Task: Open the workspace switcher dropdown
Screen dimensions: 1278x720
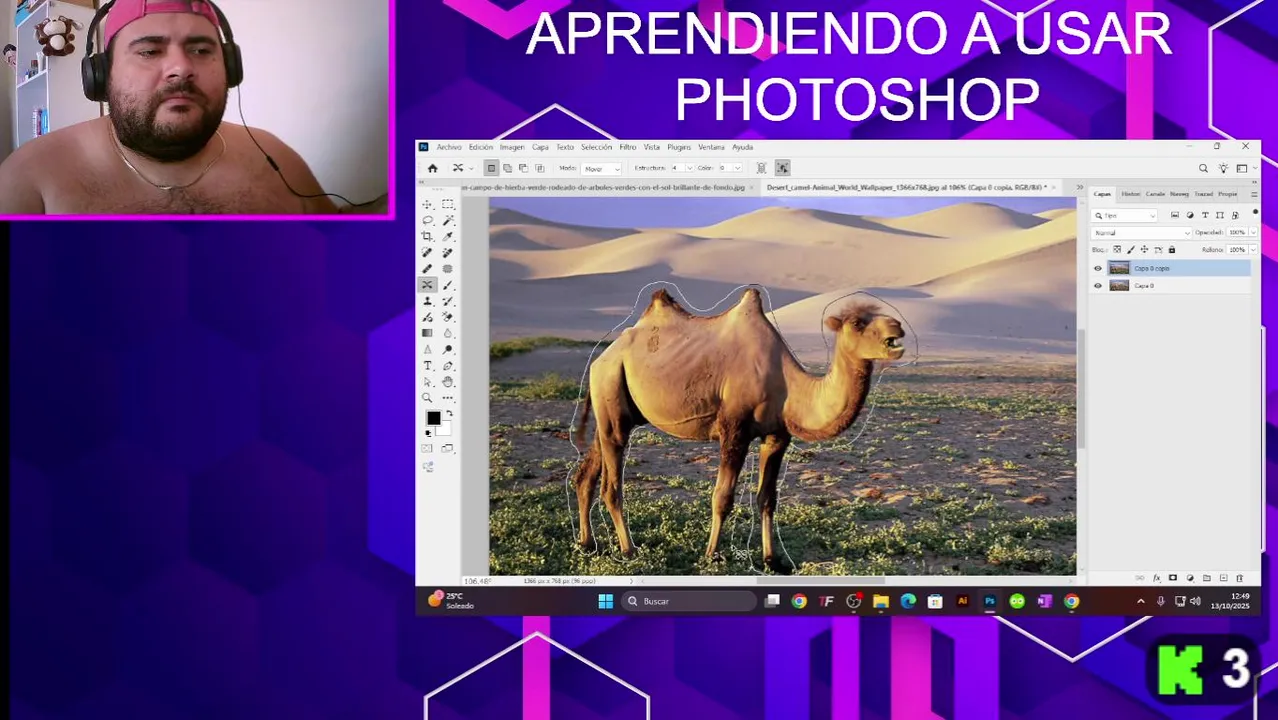Action: [x=1245, y=168]
